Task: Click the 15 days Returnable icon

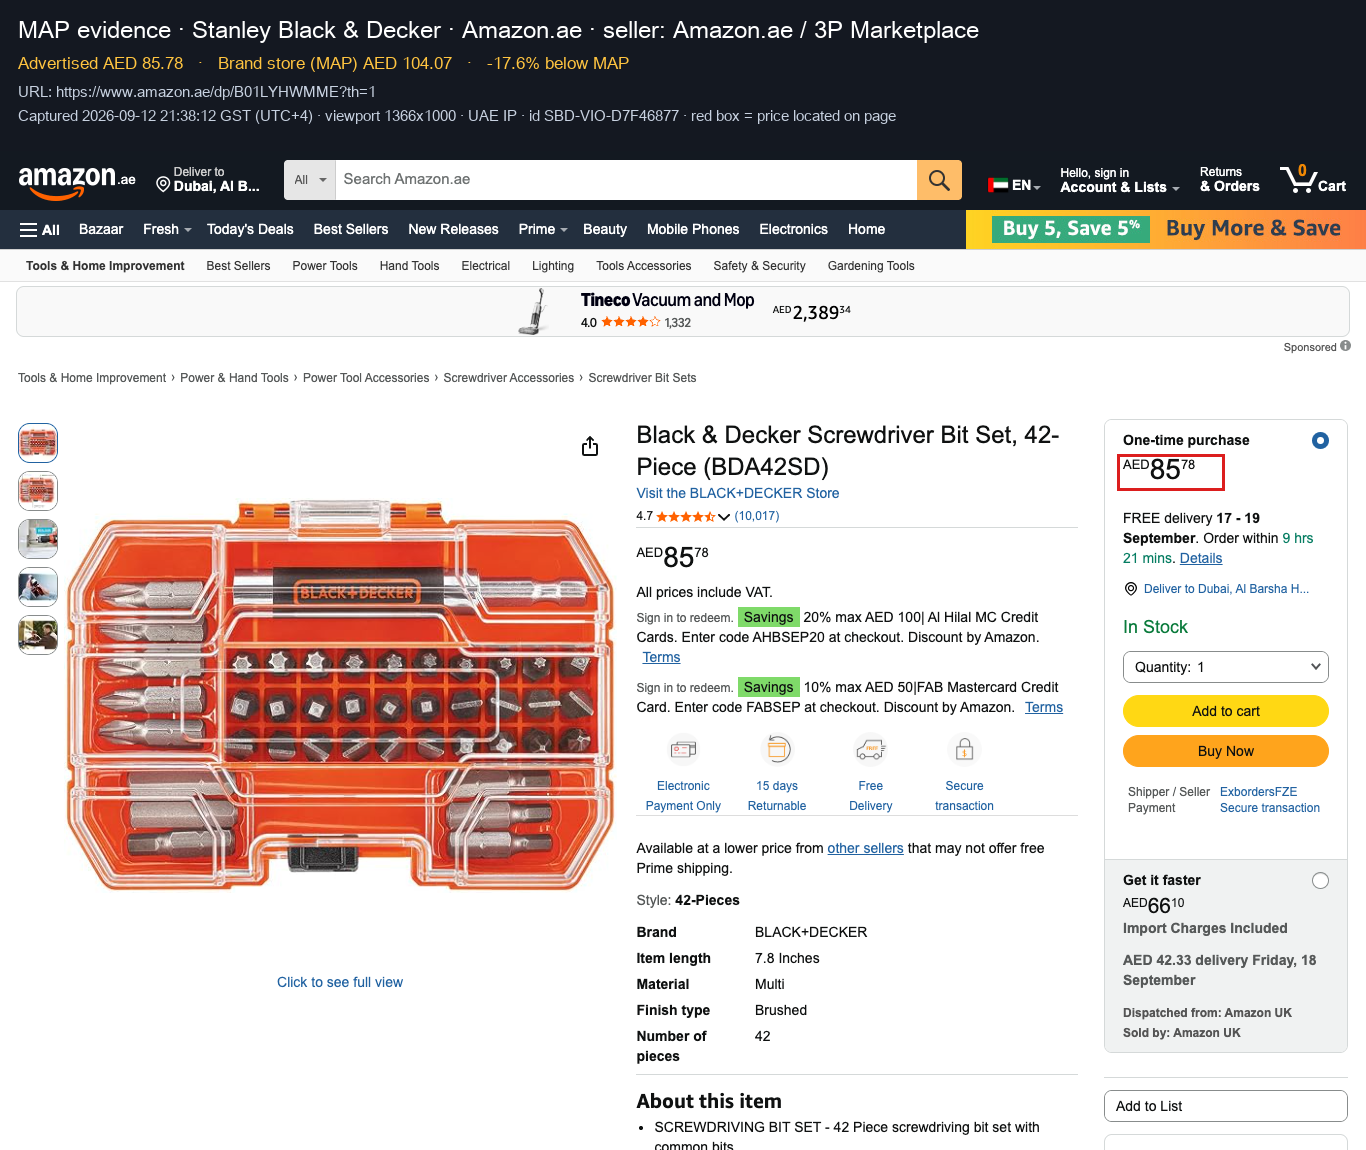Action: click(777, 749)
